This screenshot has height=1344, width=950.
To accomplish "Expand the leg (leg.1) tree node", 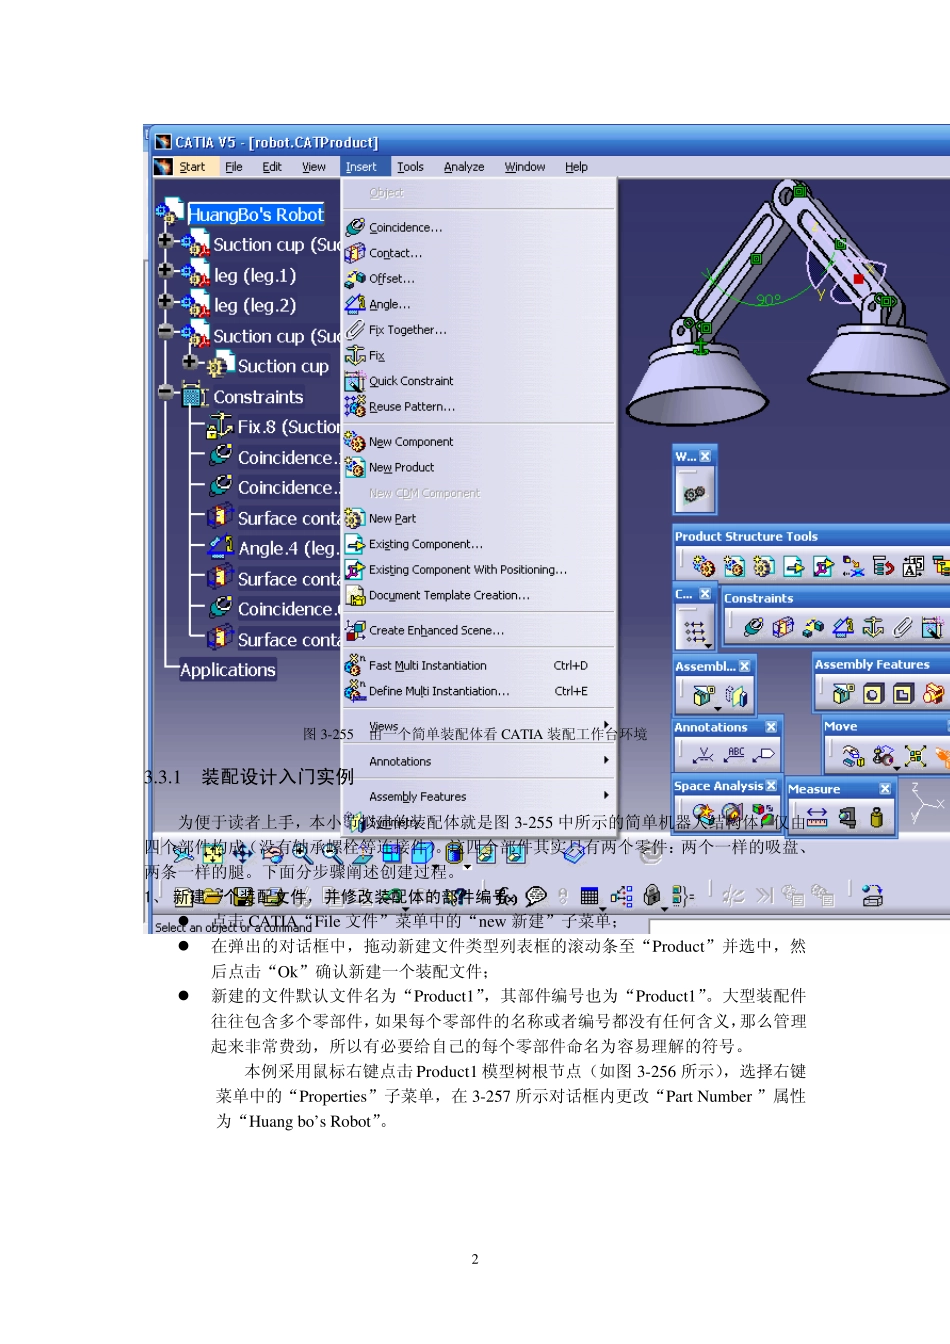I will [166, 270].
